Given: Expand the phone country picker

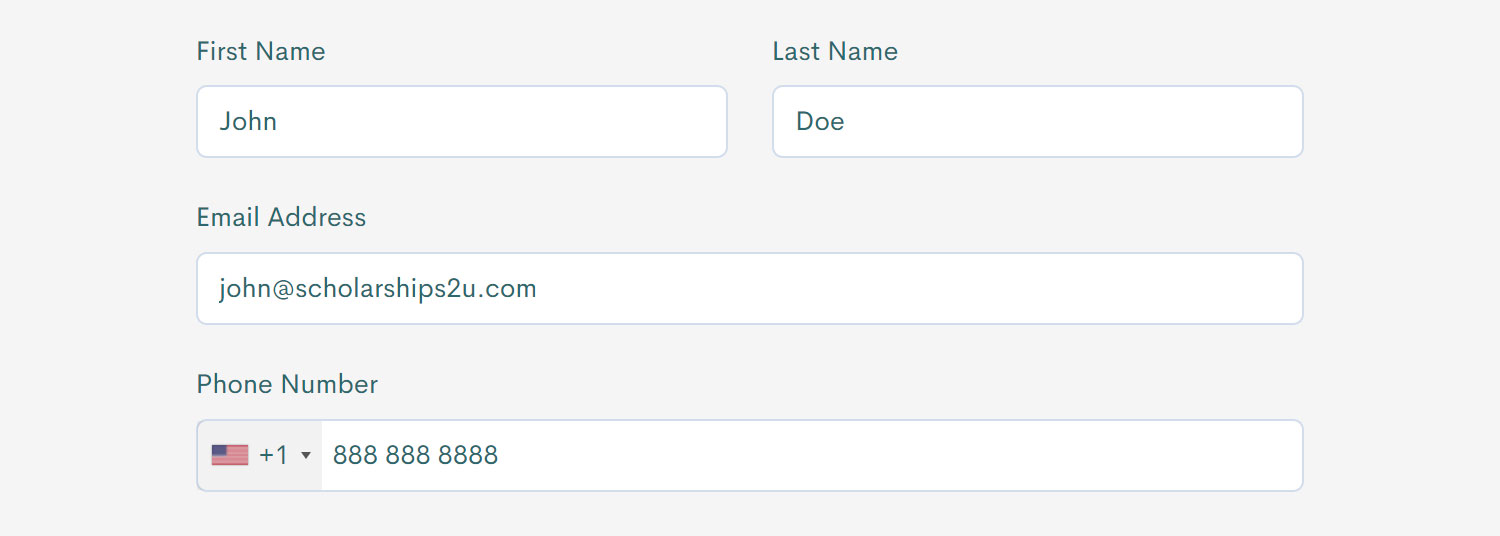Looking at the screenshot, I should pos(260,455).
